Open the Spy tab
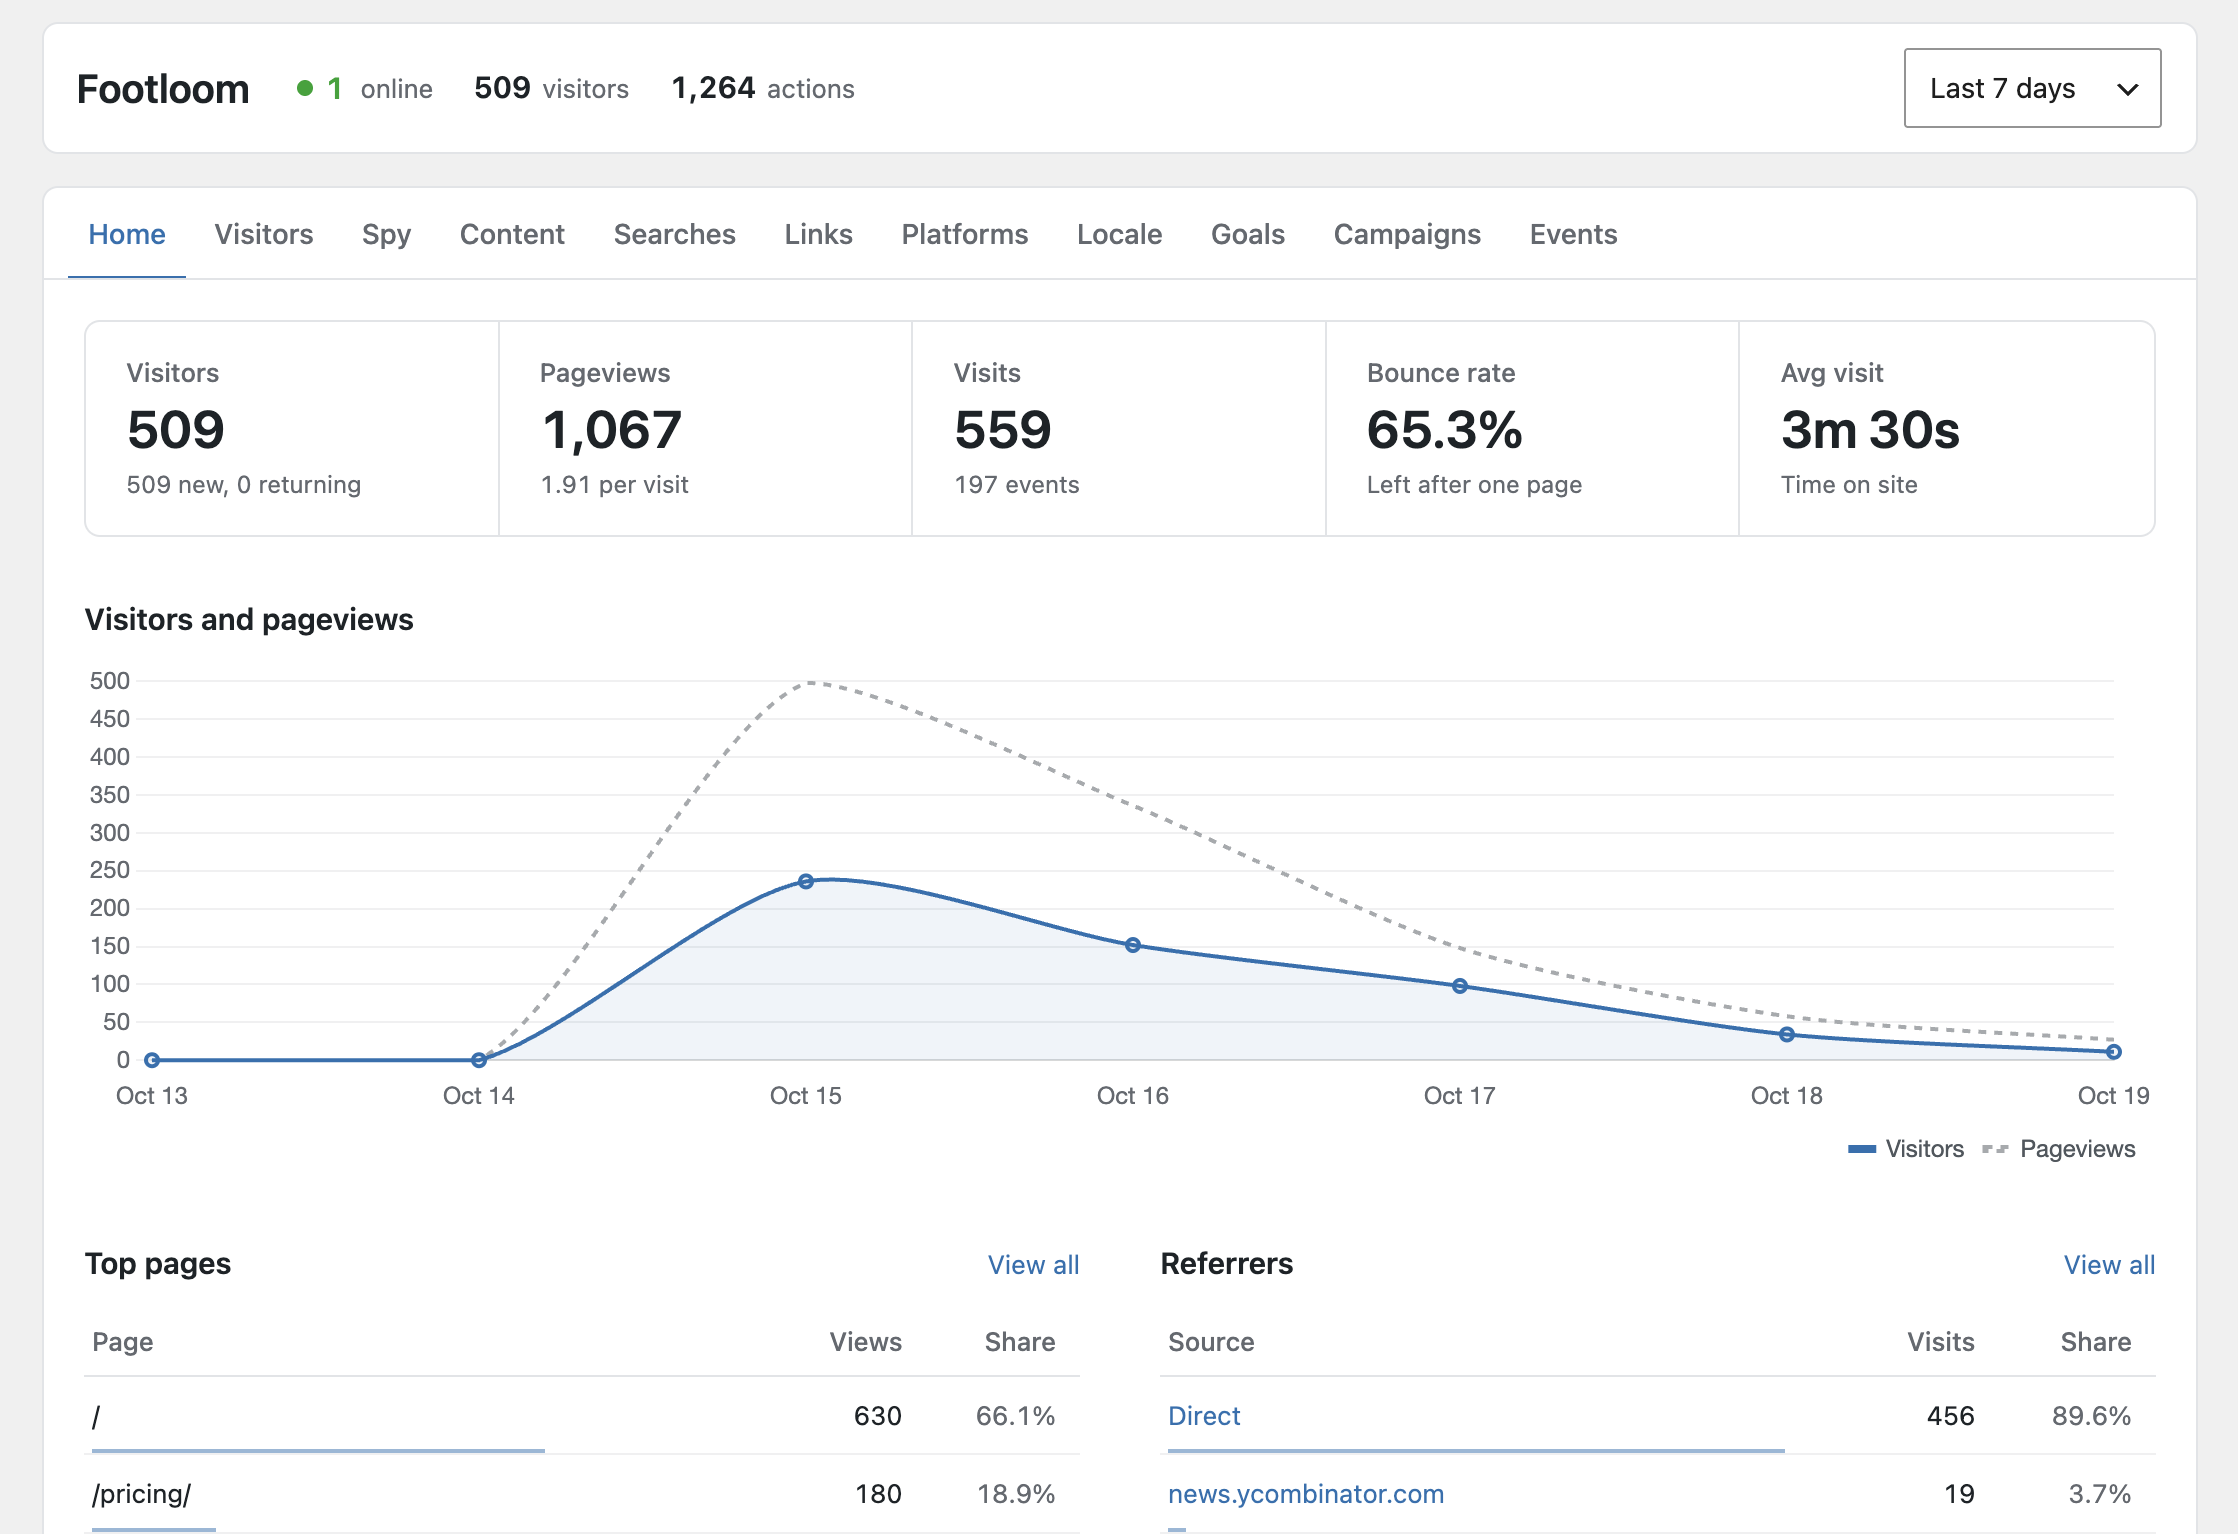Viewport: 2238px width, 1534px height. click(x=386, y=234)
